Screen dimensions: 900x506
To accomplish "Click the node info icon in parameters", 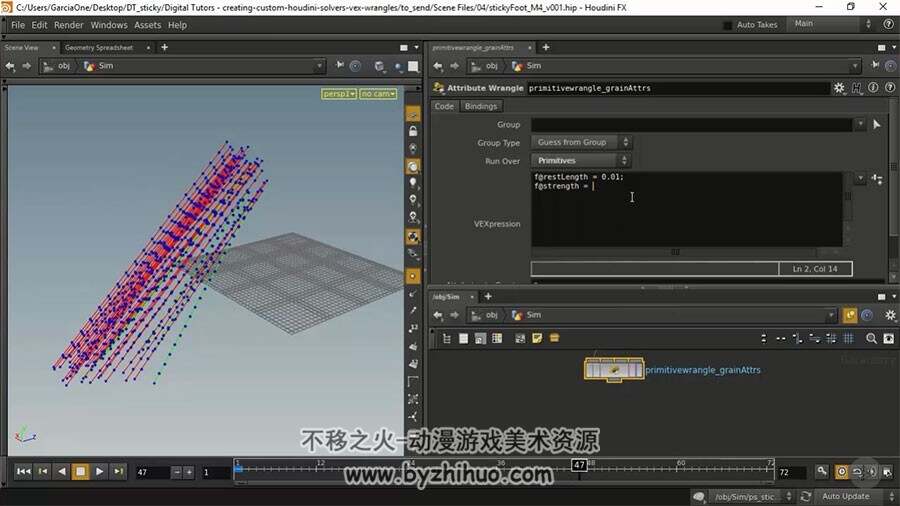I will 873,88.
